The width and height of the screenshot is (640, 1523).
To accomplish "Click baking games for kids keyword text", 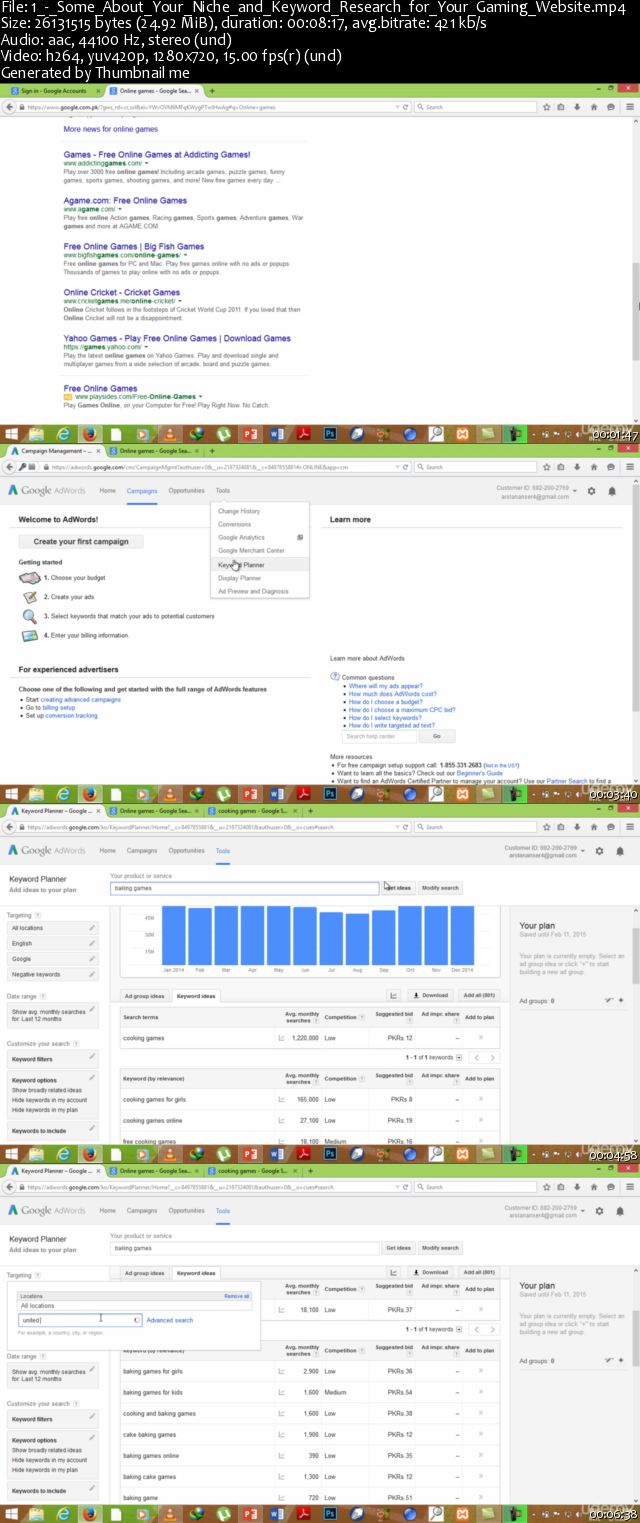I will (x=153, y=1392).
